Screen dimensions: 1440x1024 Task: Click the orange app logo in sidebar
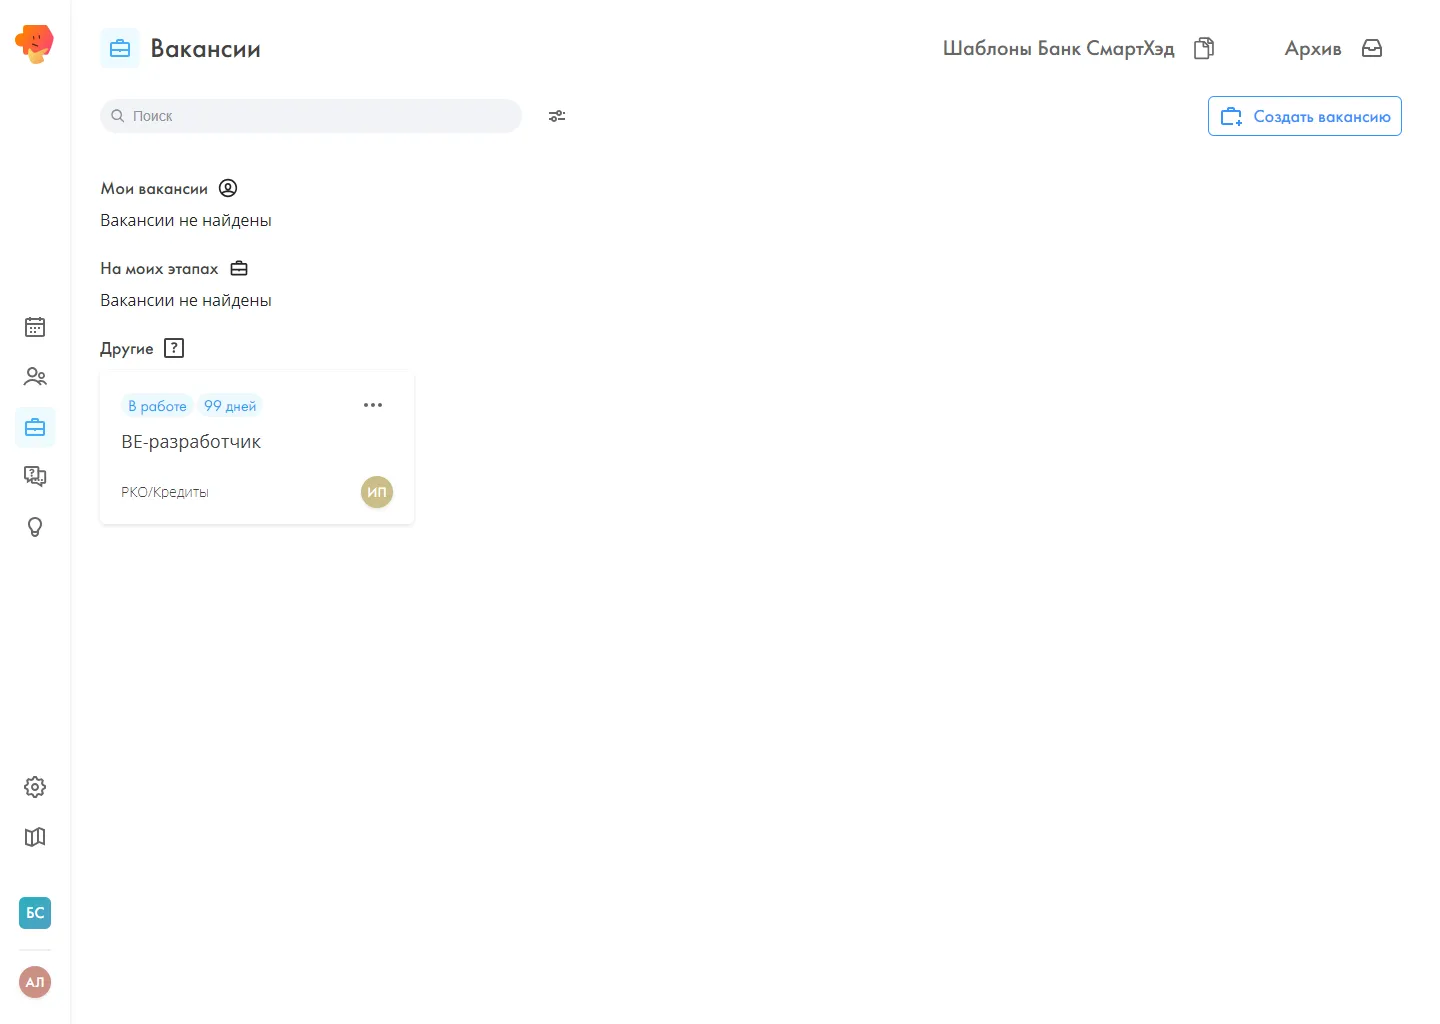coord(34,44)
